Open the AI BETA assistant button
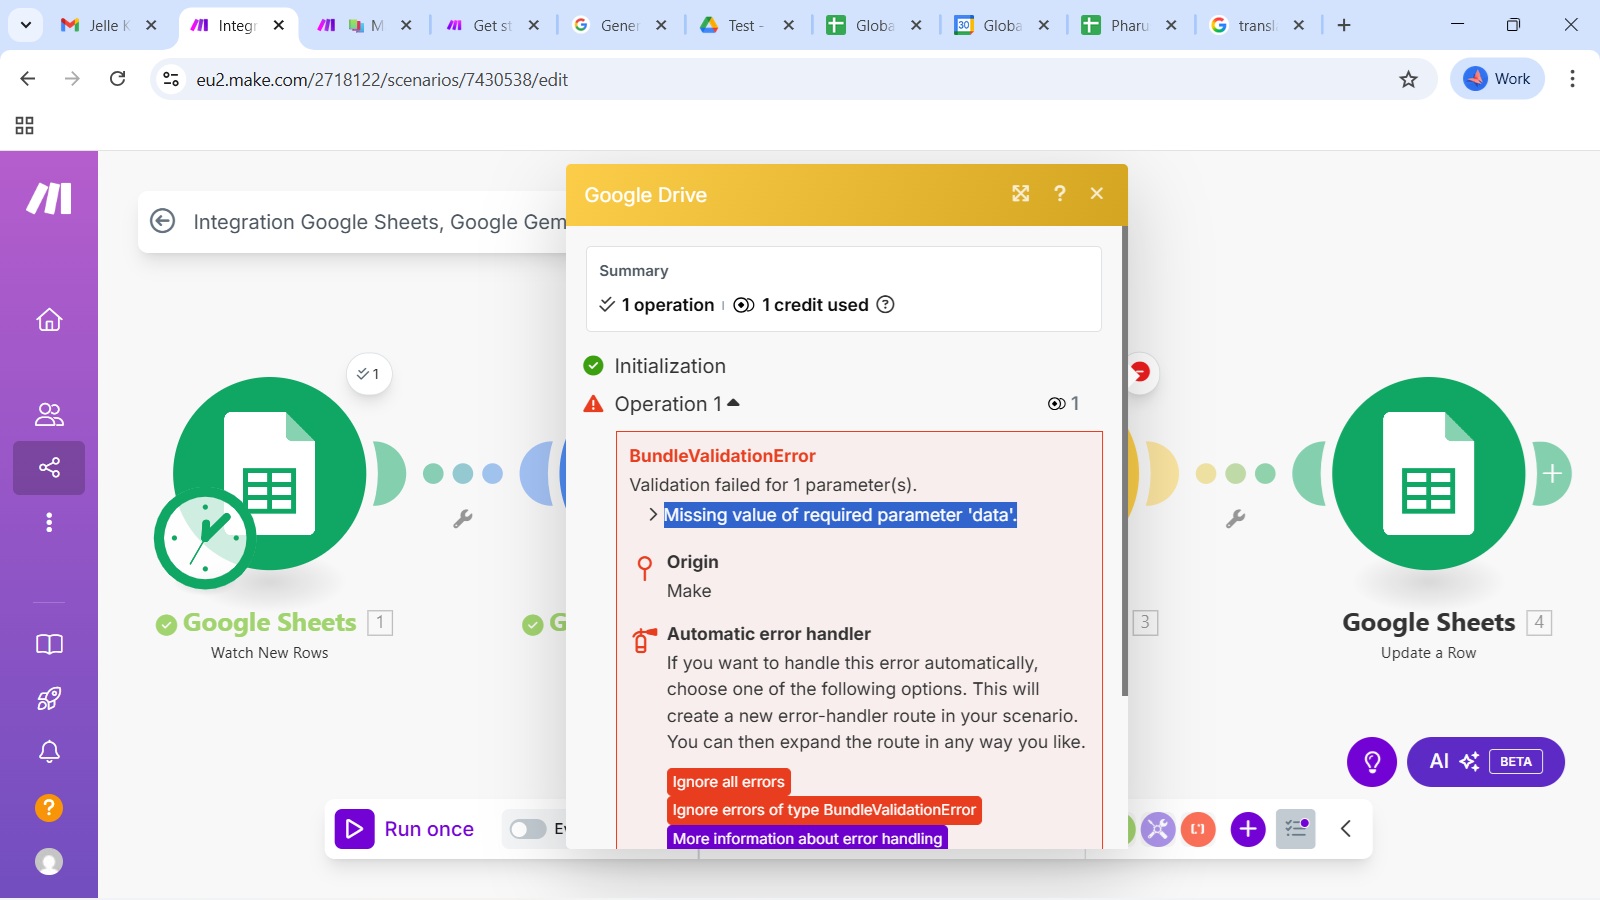 (x=1486, y=762)
